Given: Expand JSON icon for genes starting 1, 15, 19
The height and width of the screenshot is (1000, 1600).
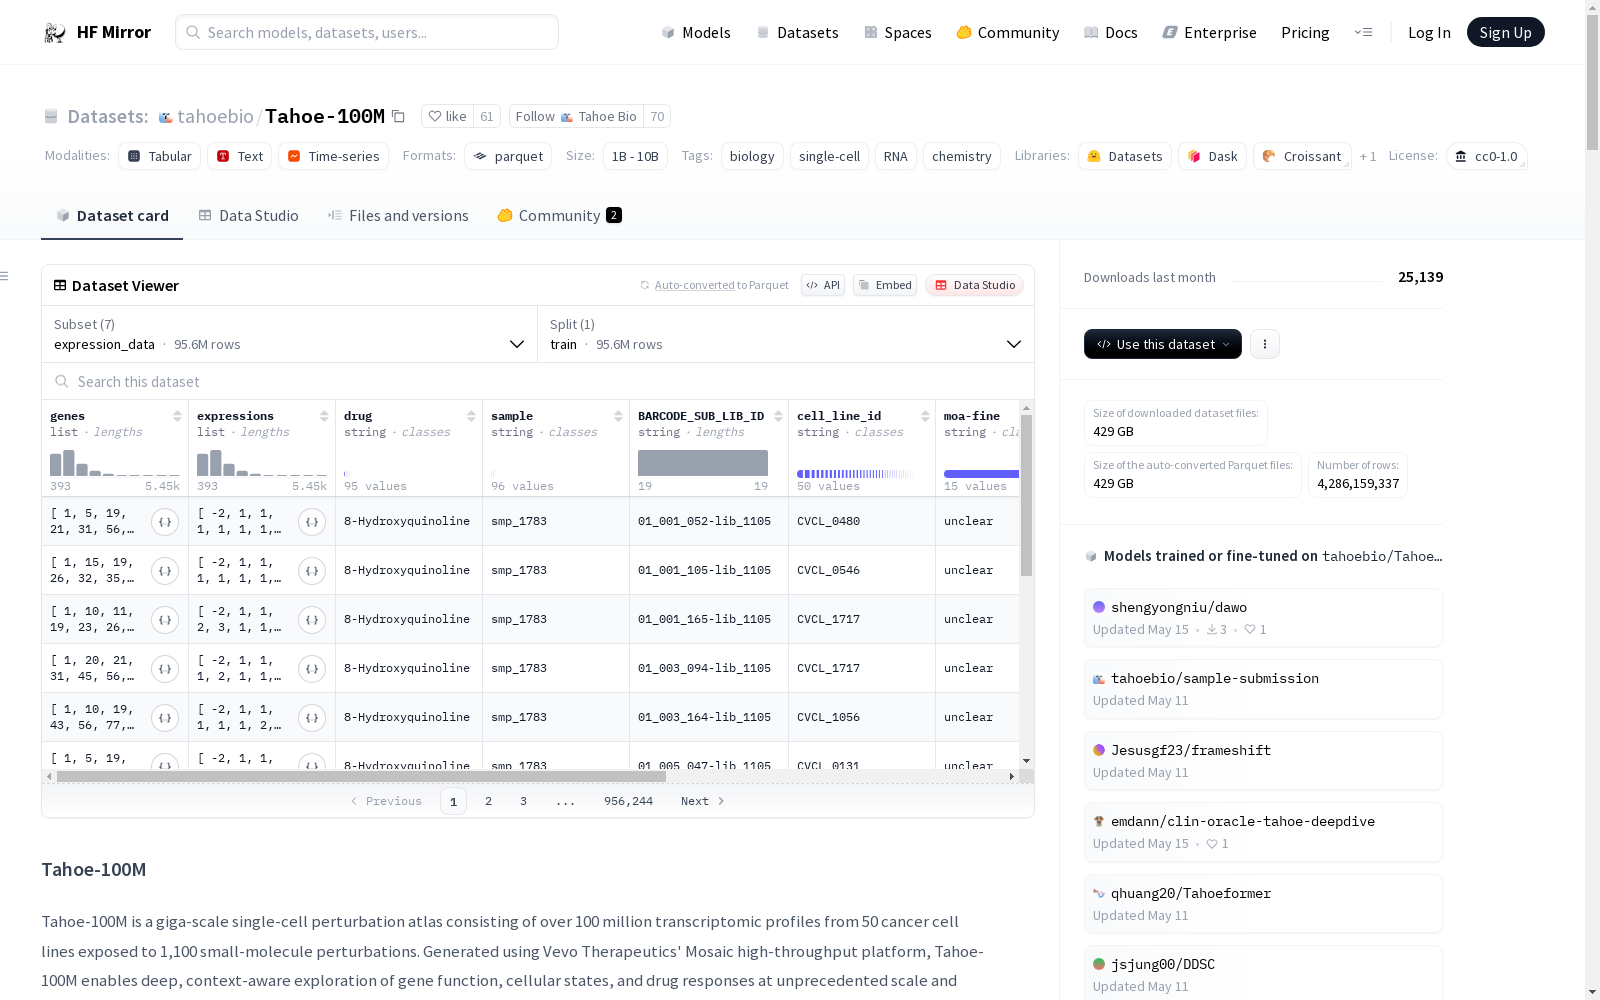Looking at the screenshot, I should (165, 571).
